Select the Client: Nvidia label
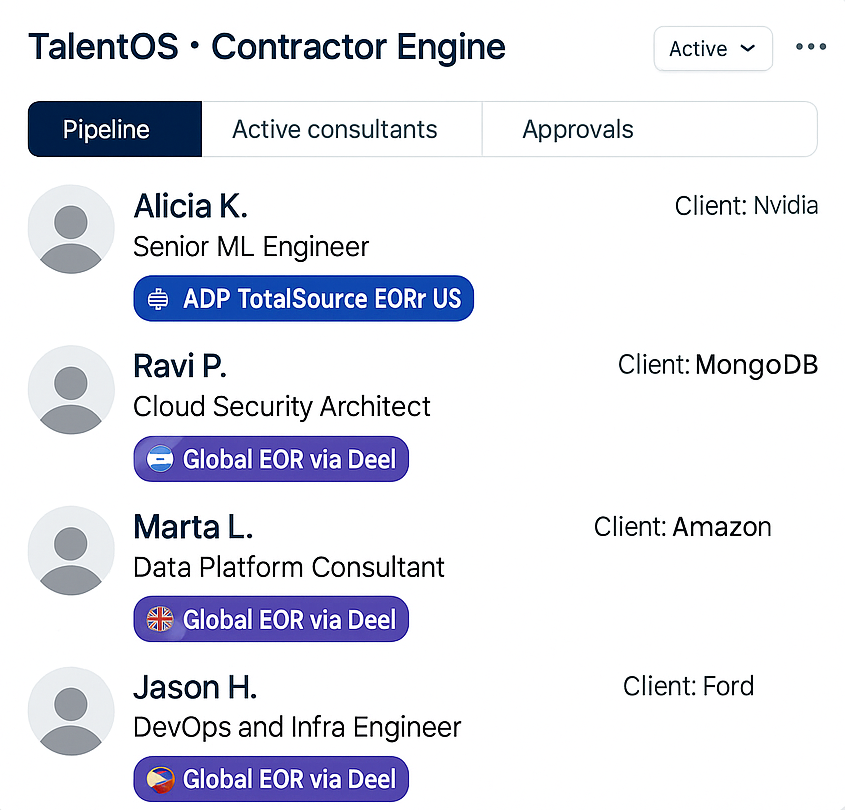845x810 pixels. pyautogui.click(x=746, y=206)
